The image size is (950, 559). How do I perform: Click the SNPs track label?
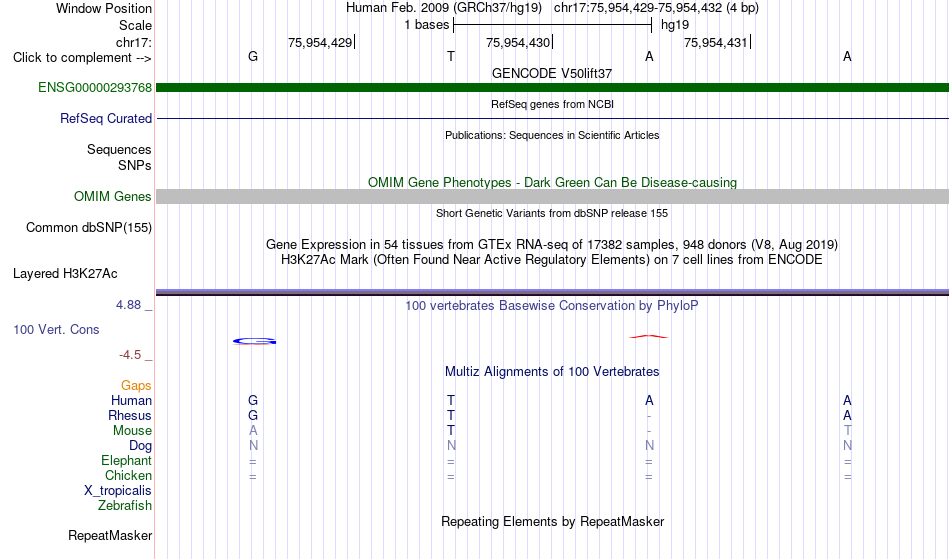click(x=135, y=165)
